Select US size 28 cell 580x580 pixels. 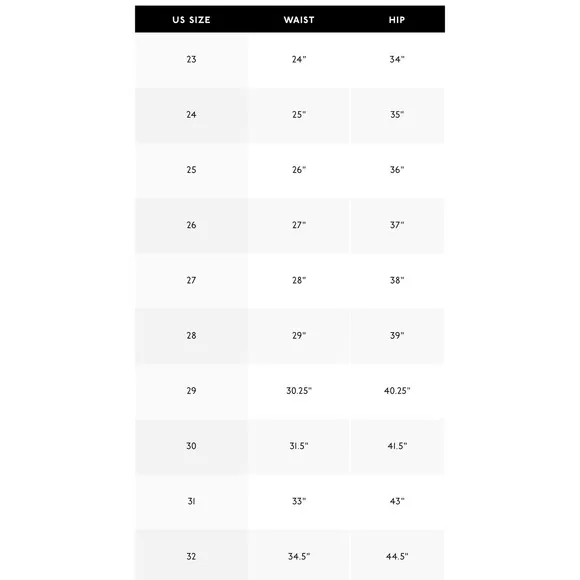191,335
